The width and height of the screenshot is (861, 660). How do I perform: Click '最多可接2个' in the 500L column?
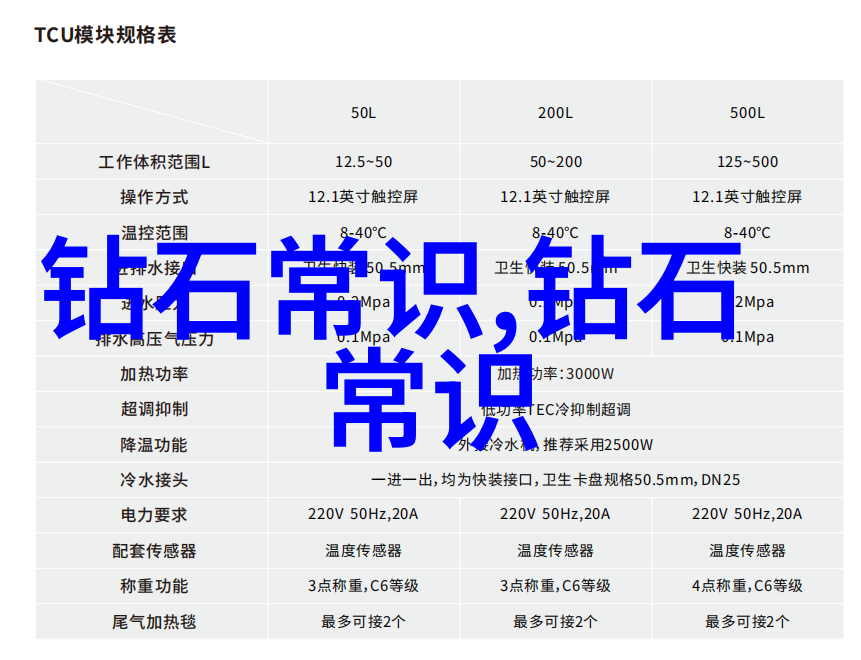[747, 622]
